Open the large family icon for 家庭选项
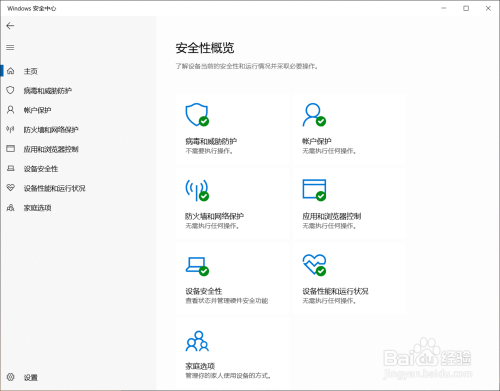Image resolution: width=500 pixels, height=391 pixels. pos(197,341)
